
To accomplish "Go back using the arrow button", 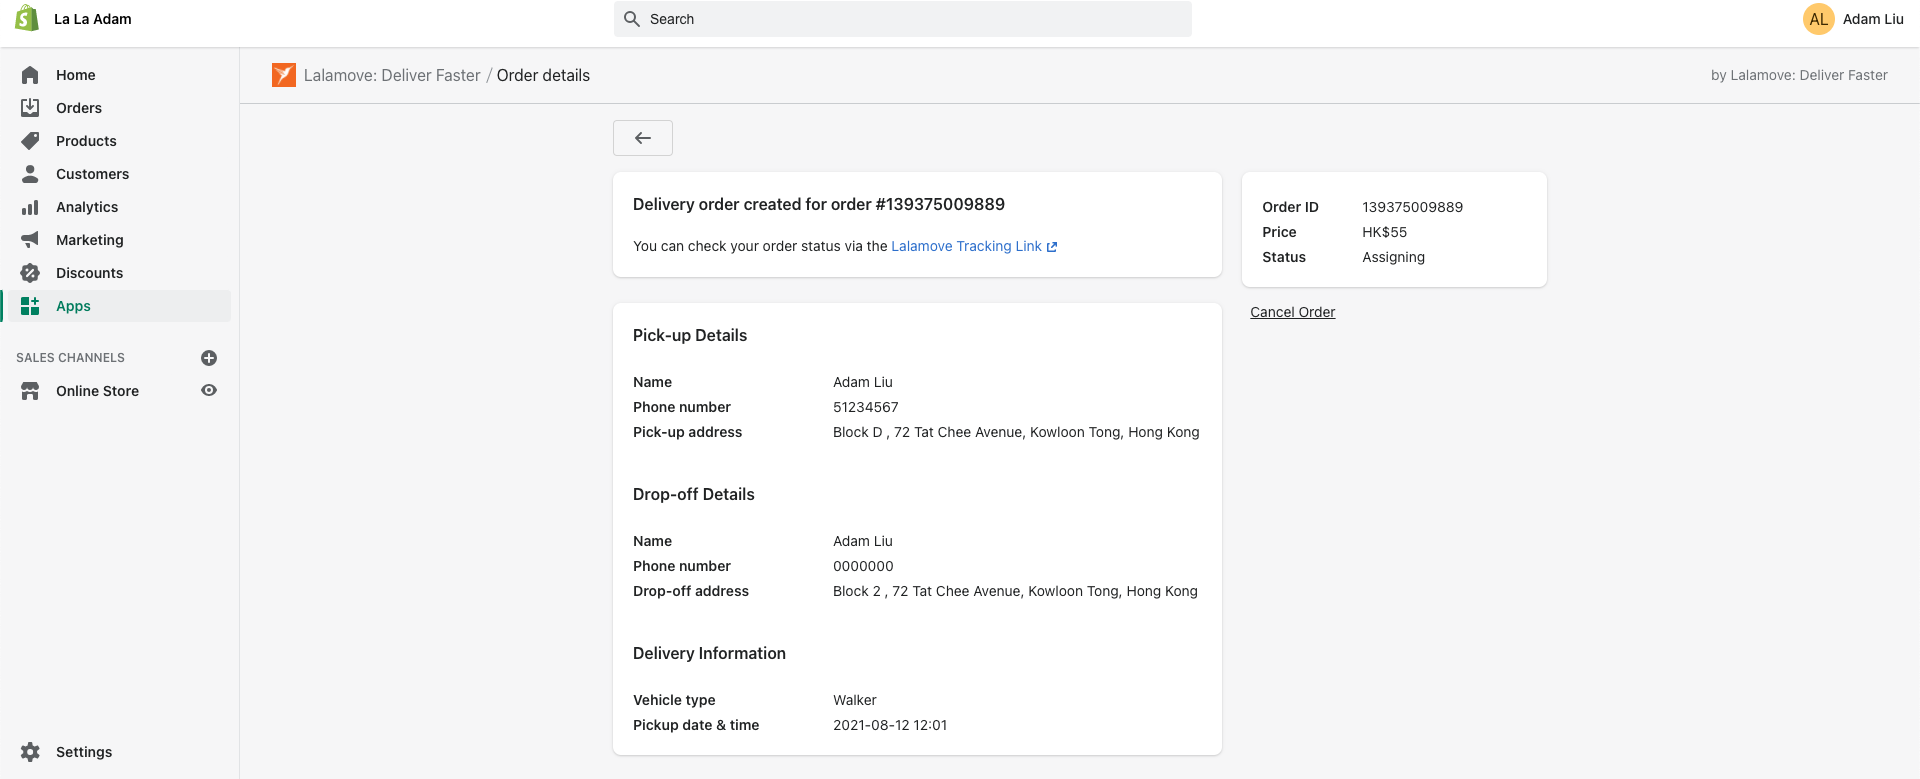I will point(643,138).
